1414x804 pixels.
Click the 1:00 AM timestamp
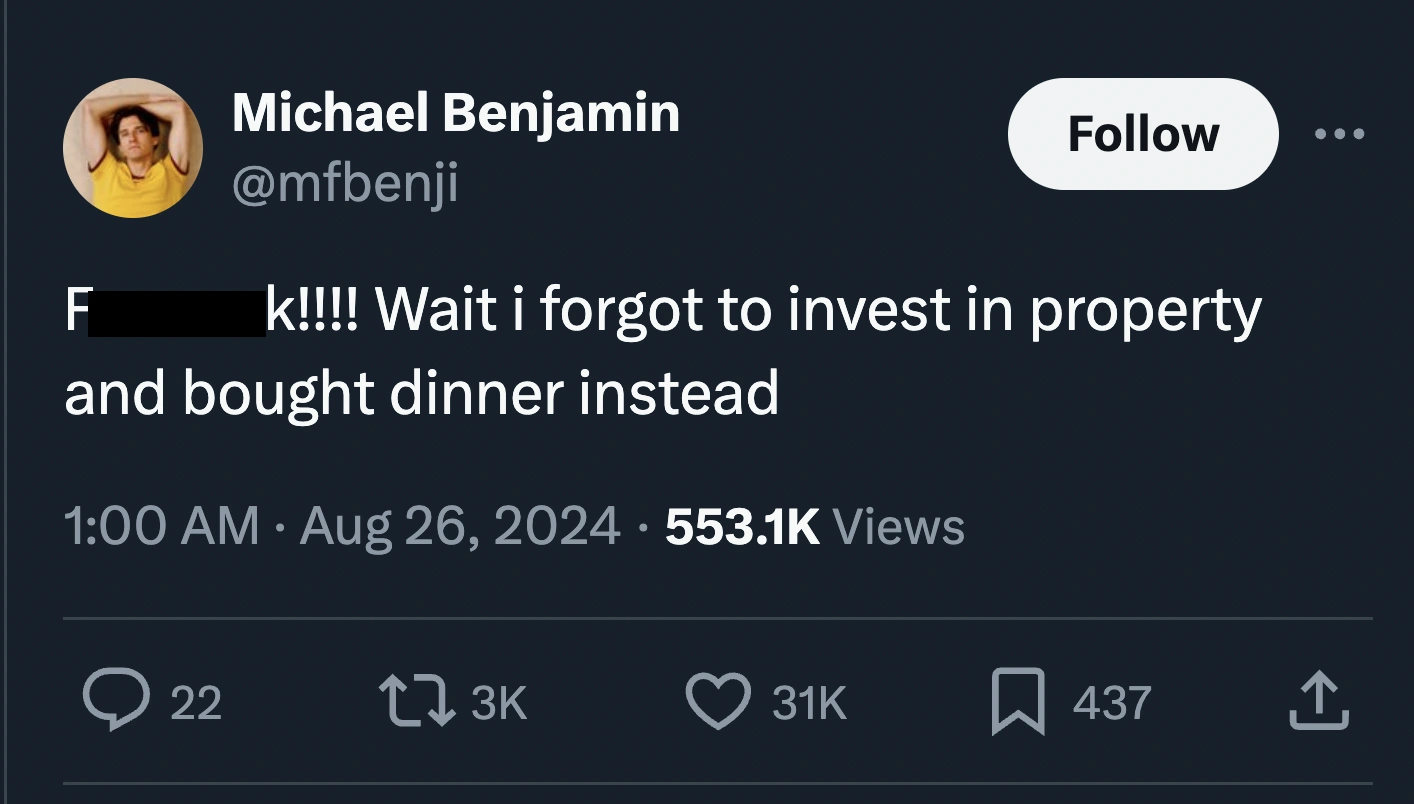click(x=160, y=526)
